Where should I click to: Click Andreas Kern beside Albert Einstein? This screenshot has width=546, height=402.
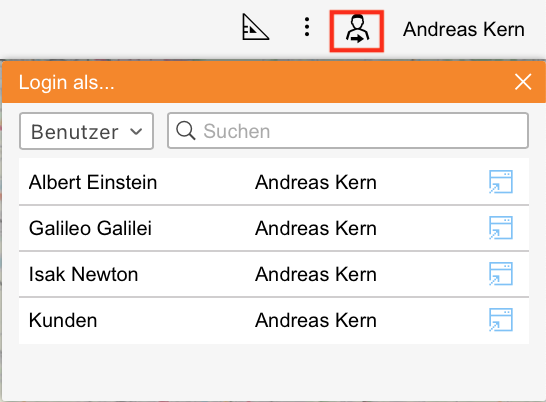point(316,182)
